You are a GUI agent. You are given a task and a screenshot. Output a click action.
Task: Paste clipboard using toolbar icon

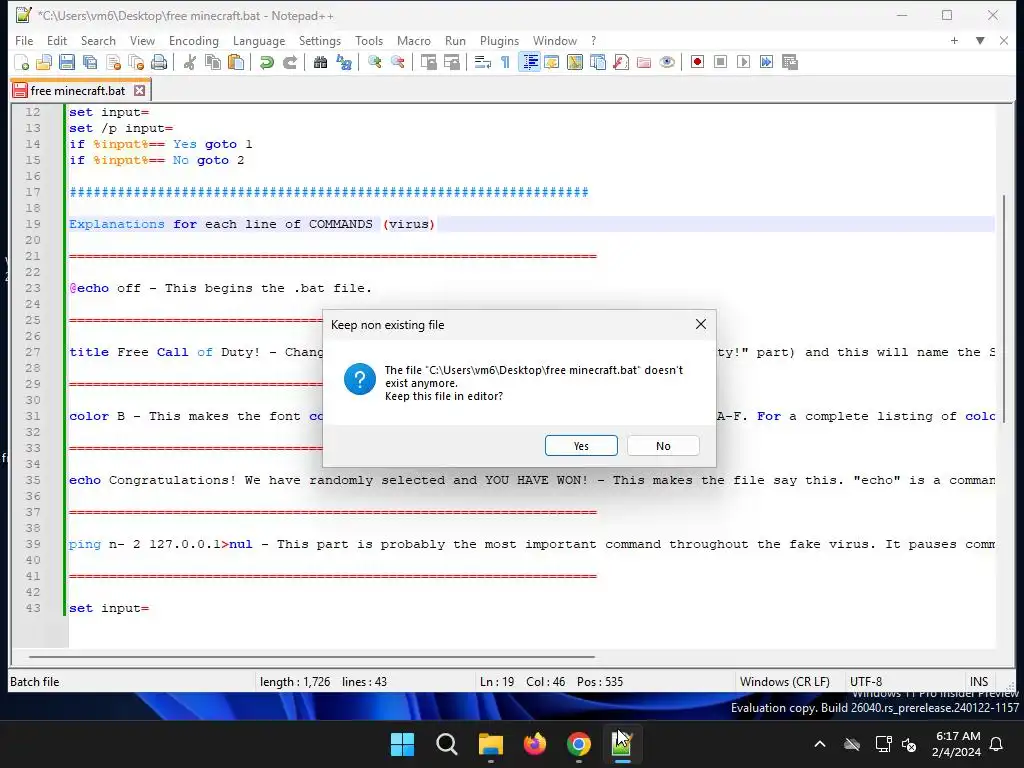(236, 62)
